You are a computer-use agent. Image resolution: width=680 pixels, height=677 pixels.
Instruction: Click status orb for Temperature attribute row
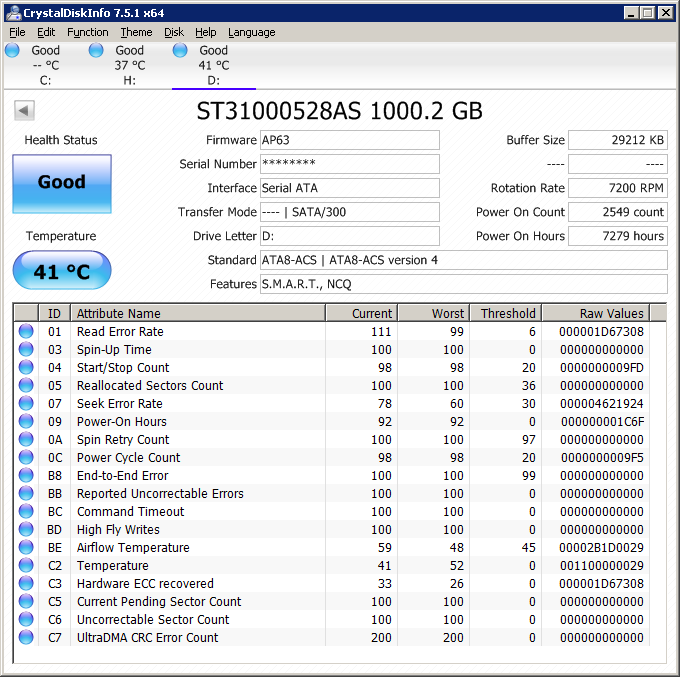pos(26,566)
